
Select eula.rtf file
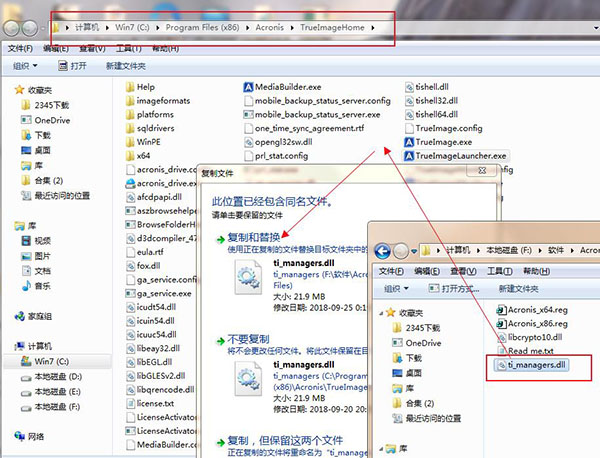[145, 252]
